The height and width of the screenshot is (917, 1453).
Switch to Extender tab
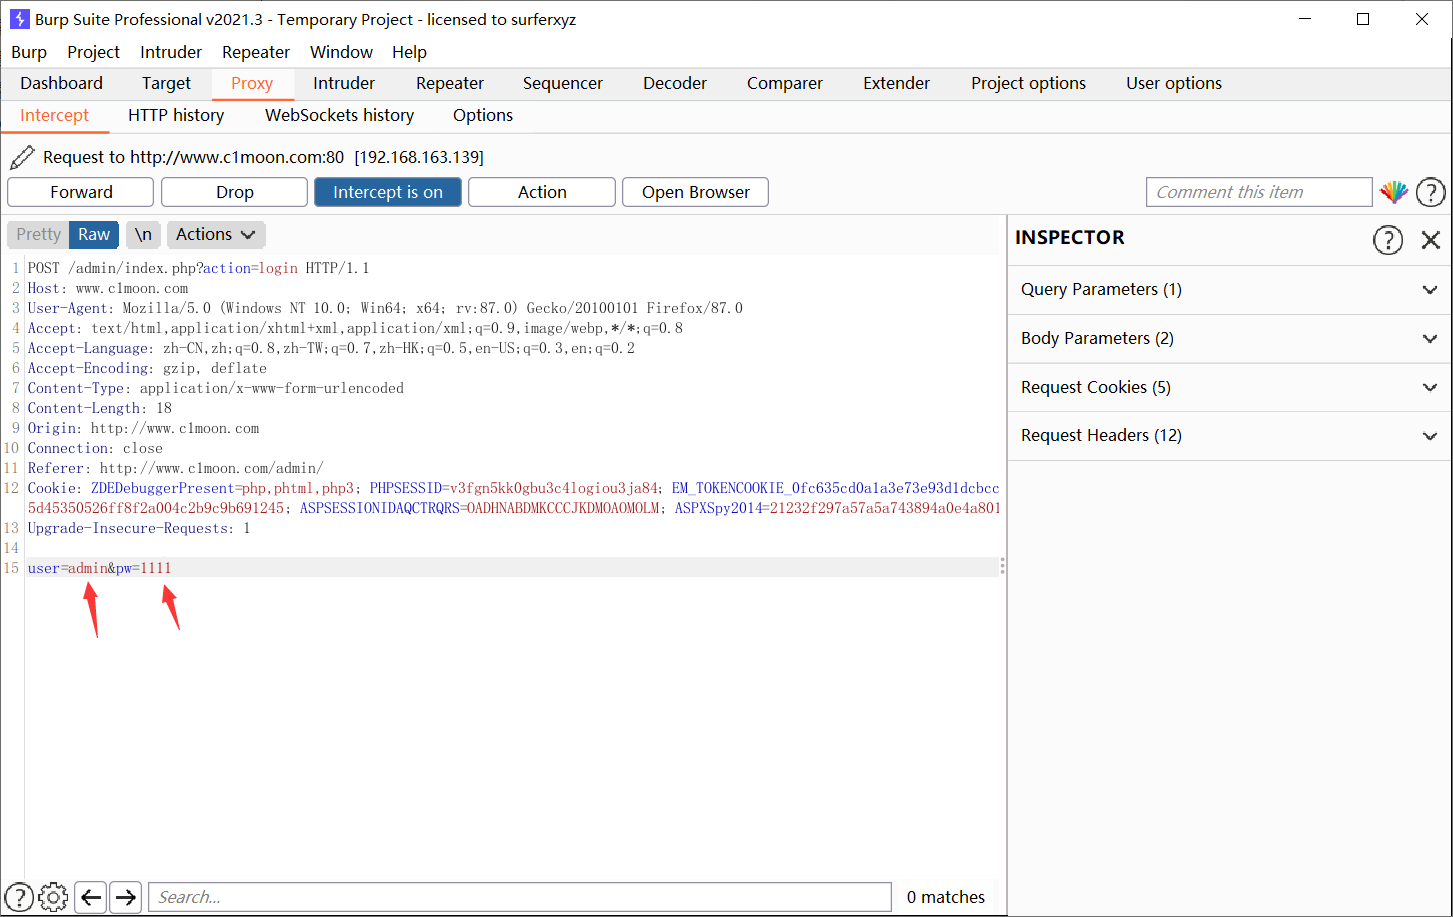(x=897, y=83)
